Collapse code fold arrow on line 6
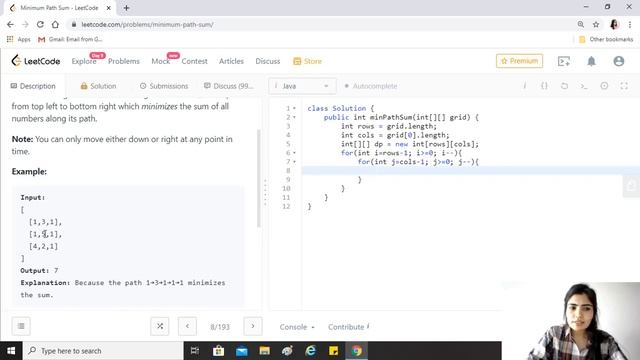 coord(294,153)
